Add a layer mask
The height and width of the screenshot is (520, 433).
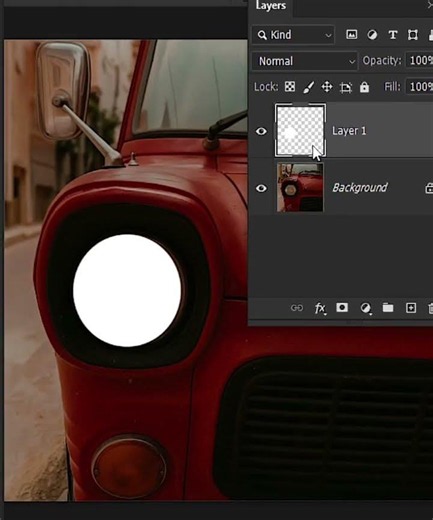tap(342, 307)
